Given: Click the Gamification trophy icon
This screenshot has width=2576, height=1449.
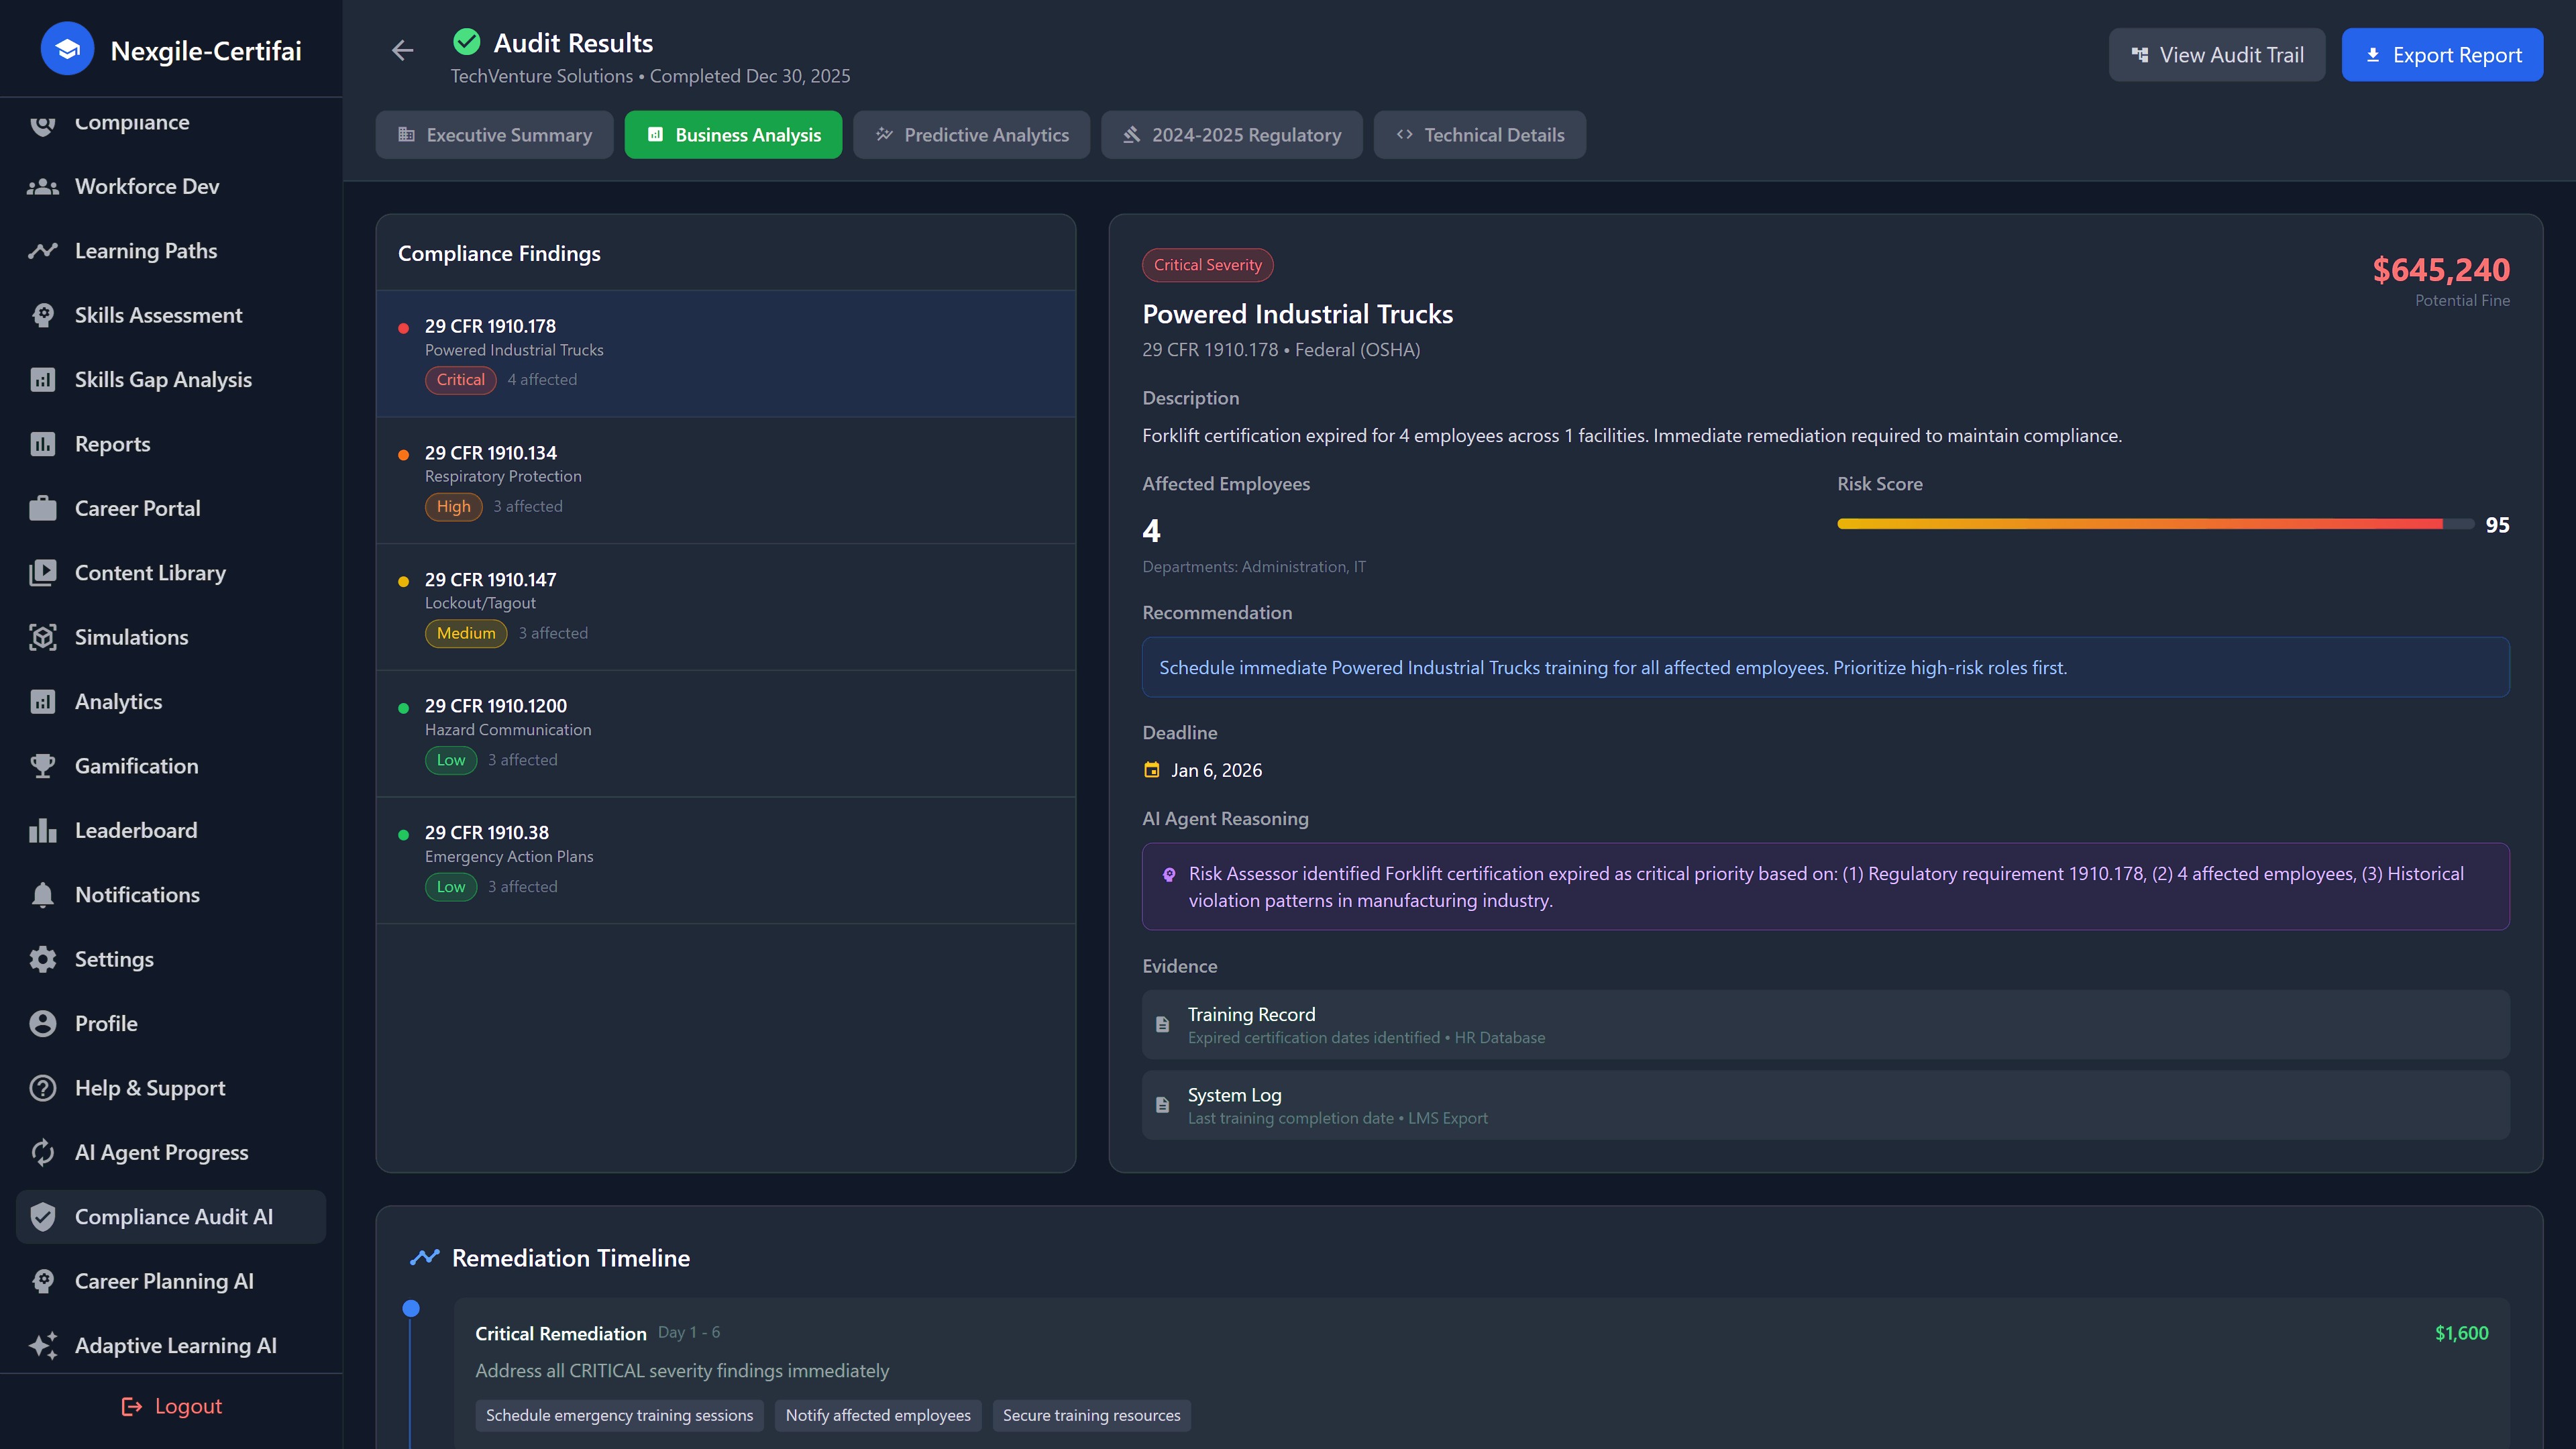Looking at the screenshot, I should [42, 766].
